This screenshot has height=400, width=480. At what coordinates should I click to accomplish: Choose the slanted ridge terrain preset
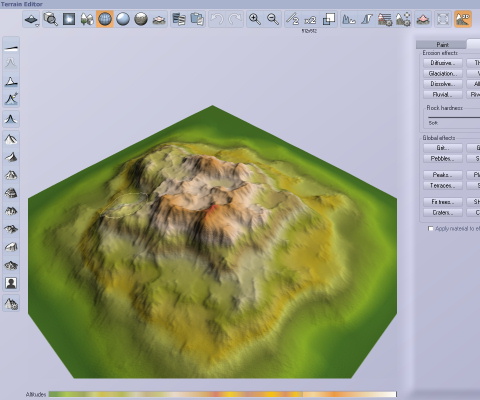[x=11, y=157]
